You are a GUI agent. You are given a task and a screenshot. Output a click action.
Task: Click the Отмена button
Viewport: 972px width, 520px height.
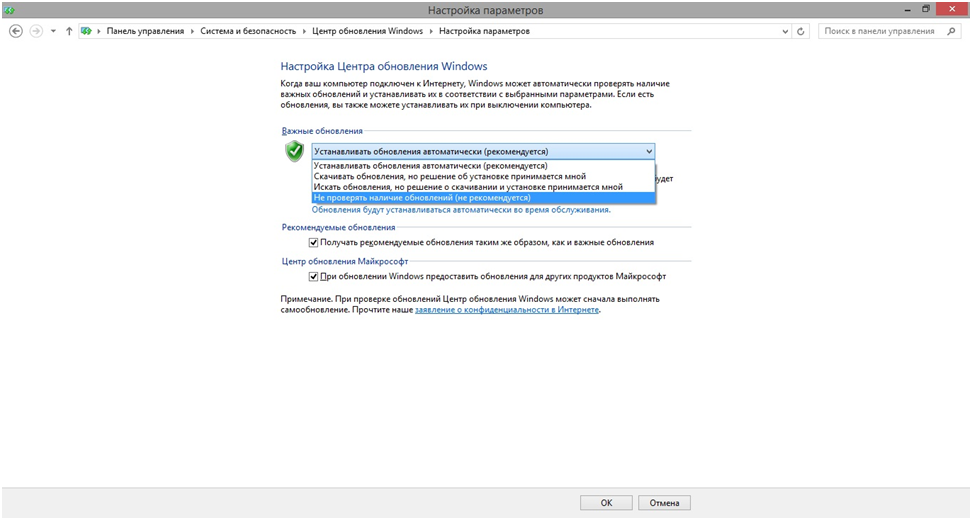[x=664, y=503]
